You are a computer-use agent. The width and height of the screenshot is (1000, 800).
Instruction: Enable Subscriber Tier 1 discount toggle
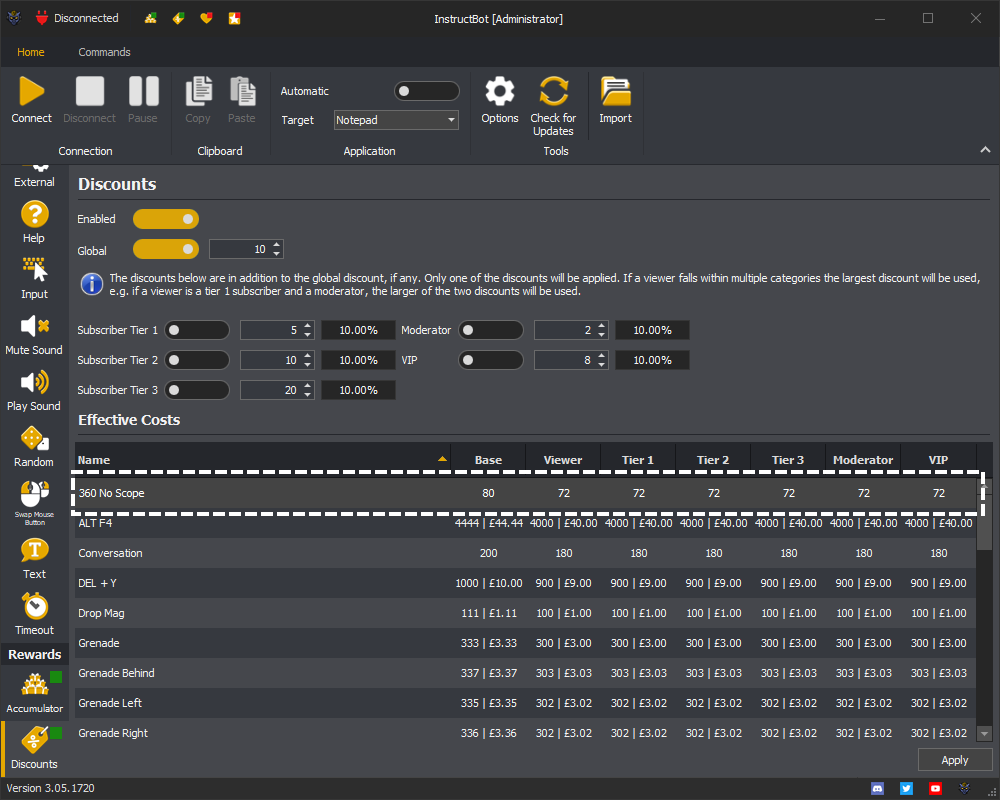click(x=197, y=330)
